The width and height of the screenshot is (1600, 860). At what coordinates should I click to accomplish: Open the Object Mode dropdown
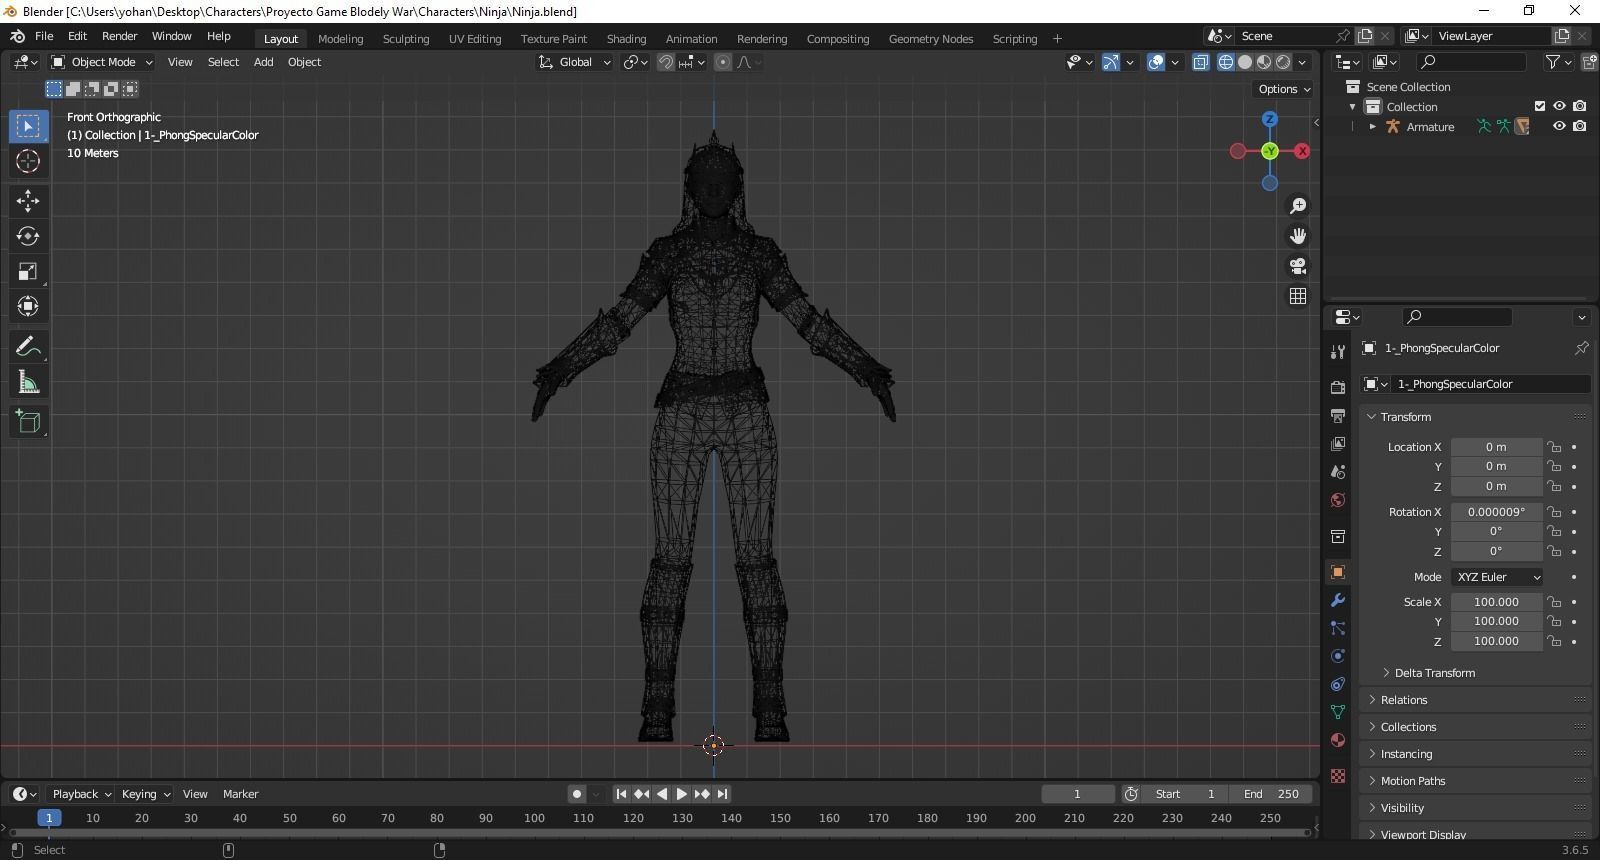coord(102,62)
